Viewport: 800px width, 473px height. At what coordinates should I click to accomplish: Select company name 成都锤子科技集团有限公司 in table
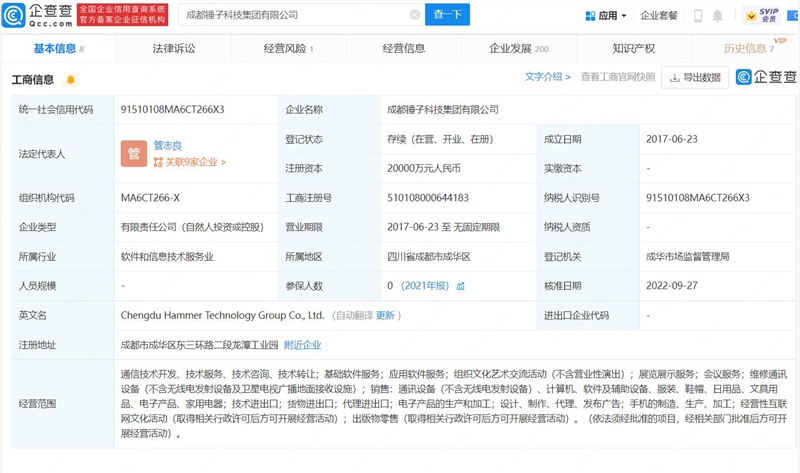(443, 109)
